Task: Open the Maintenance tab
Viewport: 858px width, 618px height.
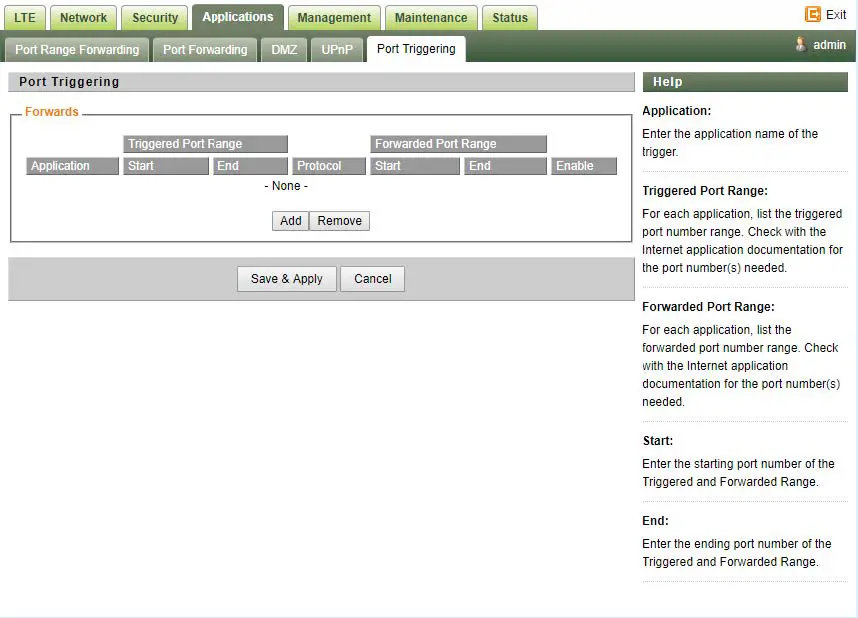Action: pos(431,18)
